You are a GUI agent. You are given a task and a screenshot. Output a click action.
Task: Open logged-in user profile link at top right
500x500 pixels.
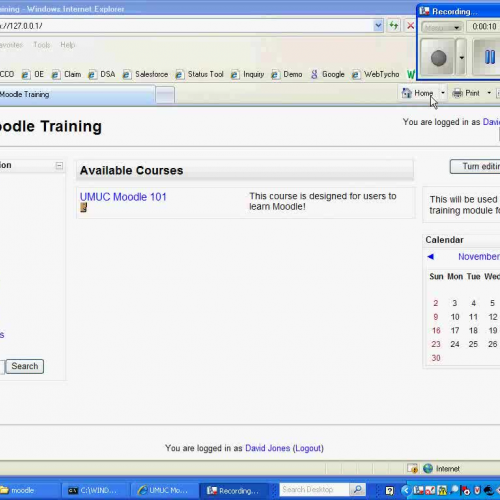pos(491,122)
